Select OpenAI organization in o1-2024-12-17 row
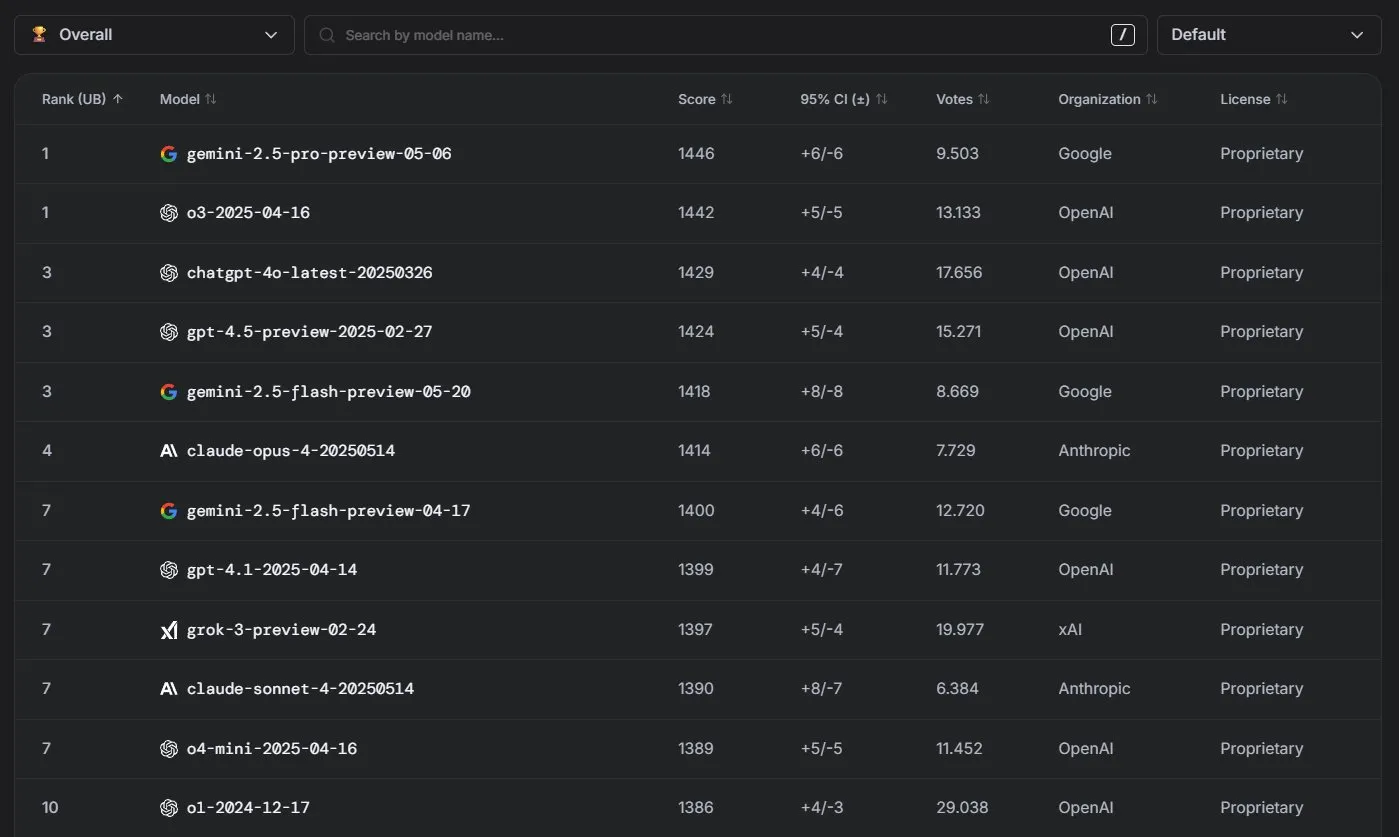Viewport: 1399px width, 837px height. point(1086,808)
